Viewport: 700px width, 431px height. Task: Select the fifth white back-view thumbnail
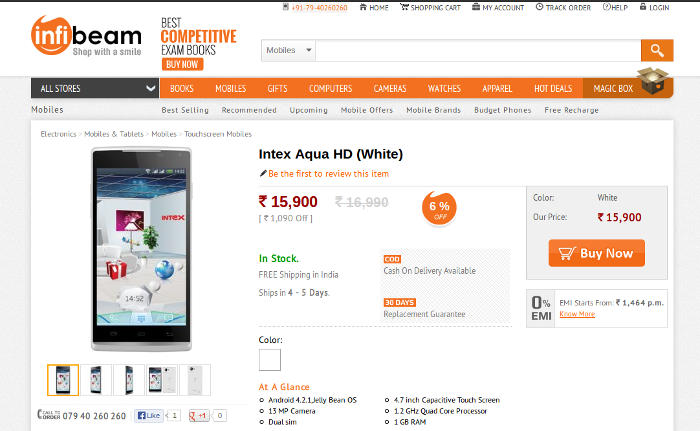point(195,380)
